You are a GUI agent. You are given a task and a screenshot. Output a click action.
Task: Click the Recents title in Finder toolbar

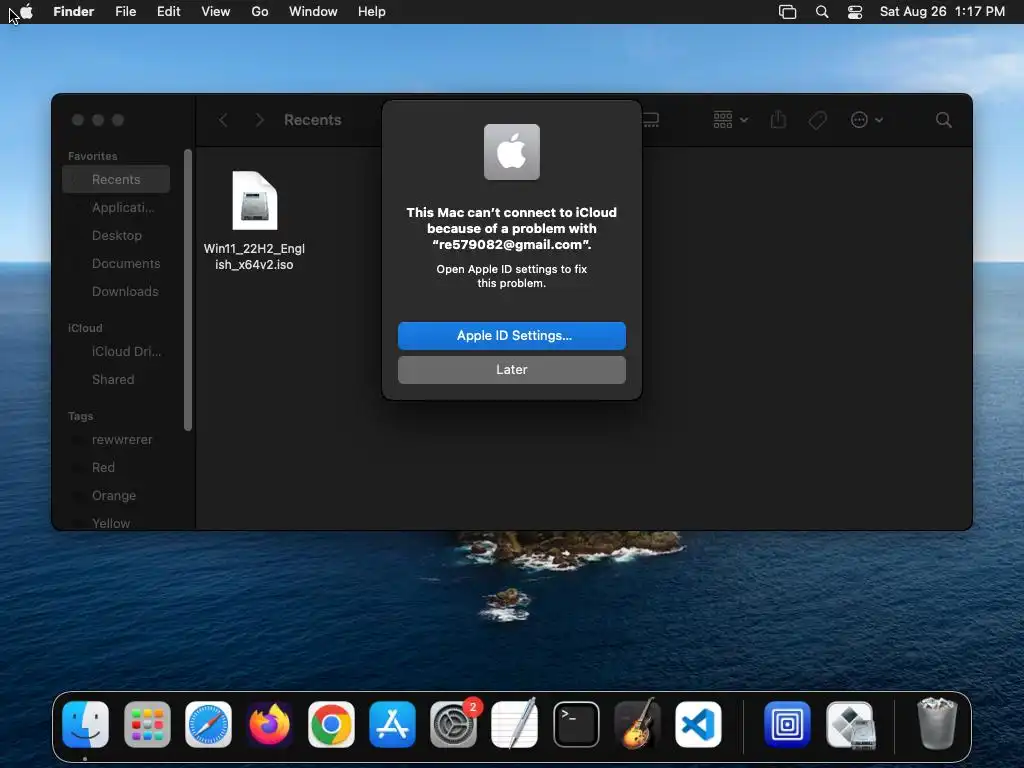[x=313, y=120]
